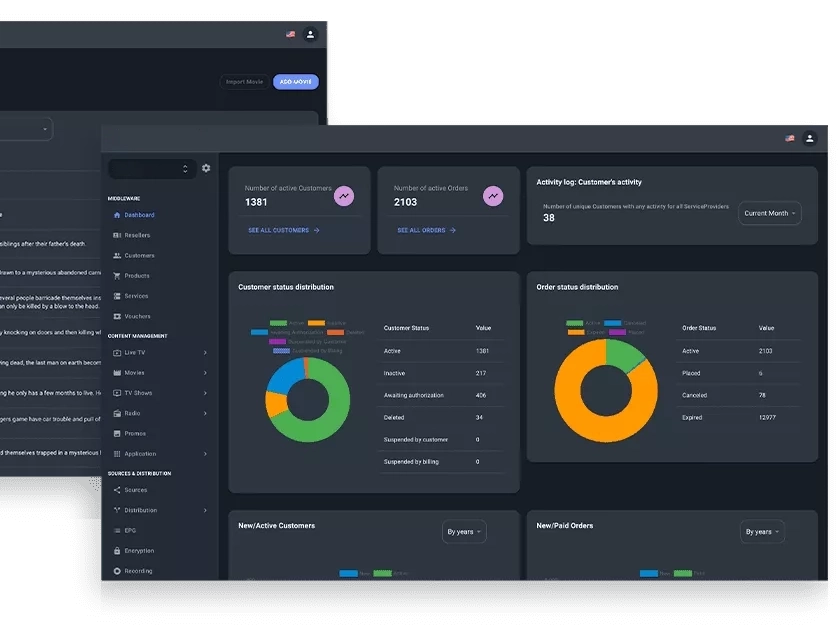Toggle blue New legend in New/Active Customers chart
Screen dimensions: 838x625
pyautogui.click(x=348, y=573)
